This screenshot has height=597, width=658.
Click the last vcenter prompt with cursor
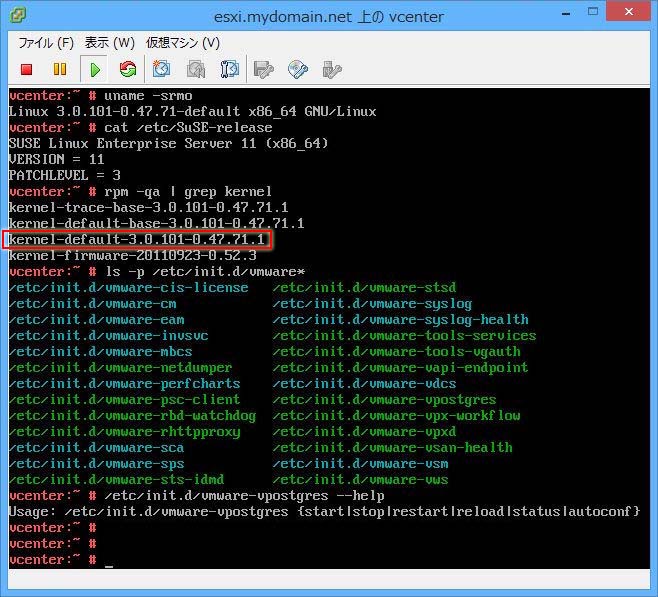[61, 560]
